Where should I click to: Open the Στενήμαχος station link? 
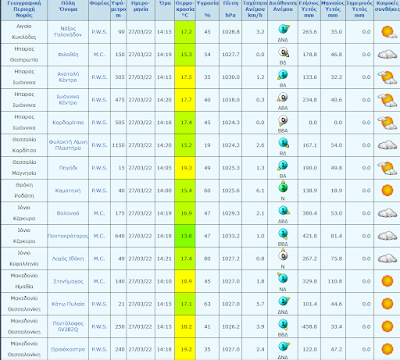pos(68,281)
